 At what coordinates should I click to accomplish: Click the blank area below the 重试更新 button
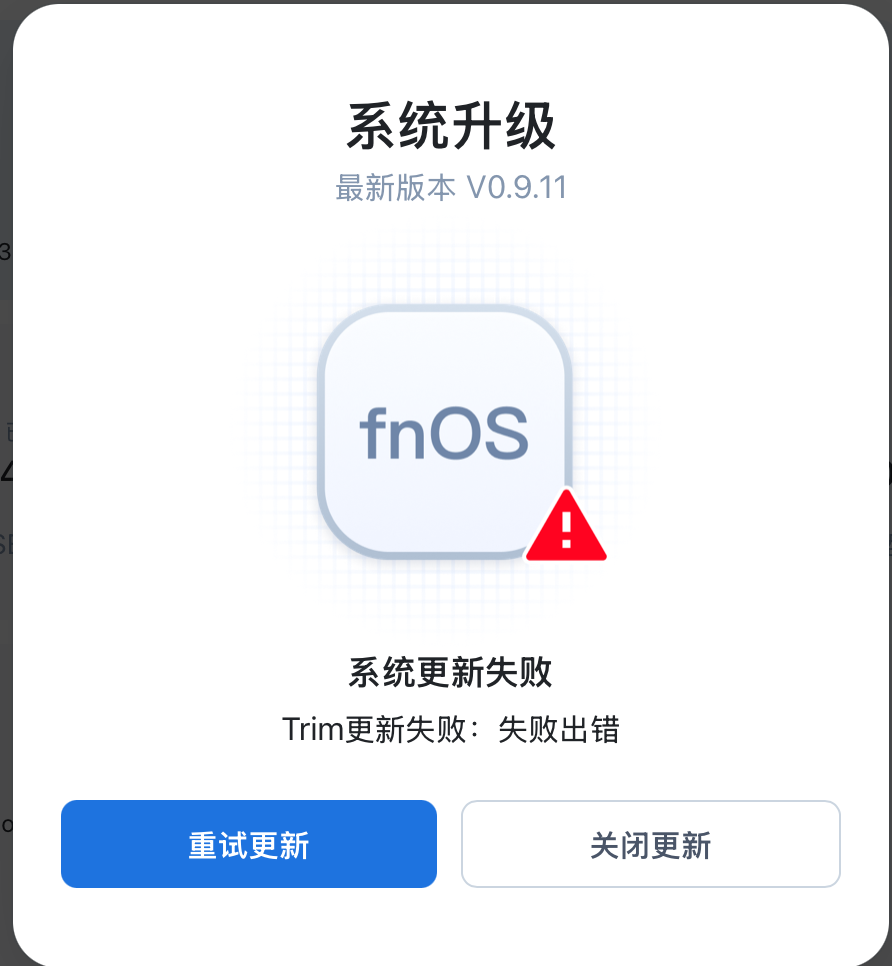pos(249,924)
